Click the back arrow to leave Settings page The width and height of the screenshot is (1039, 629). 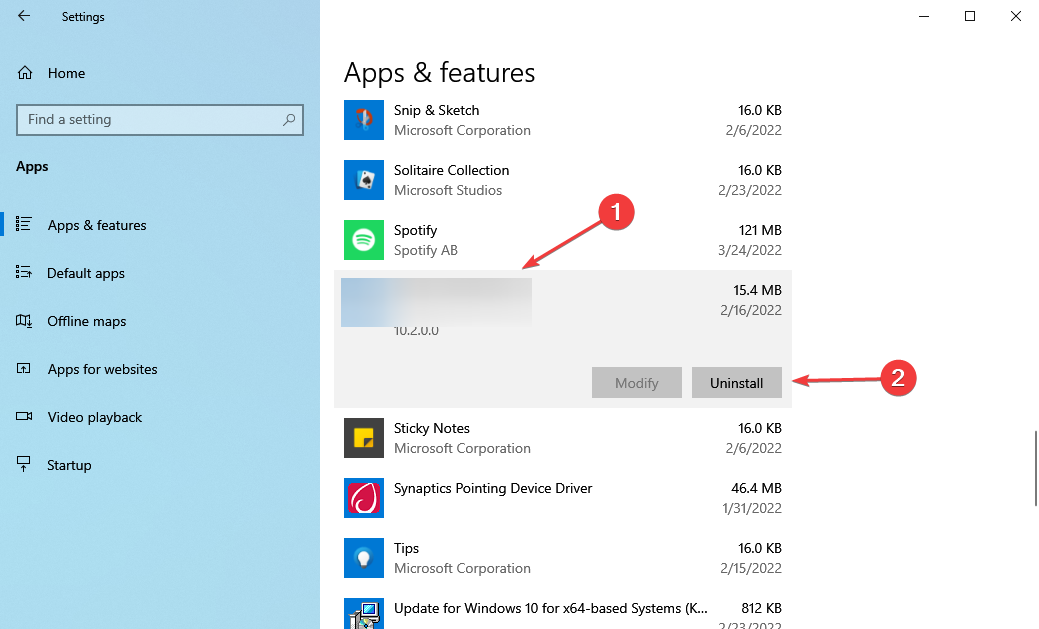tap(23, 16)
